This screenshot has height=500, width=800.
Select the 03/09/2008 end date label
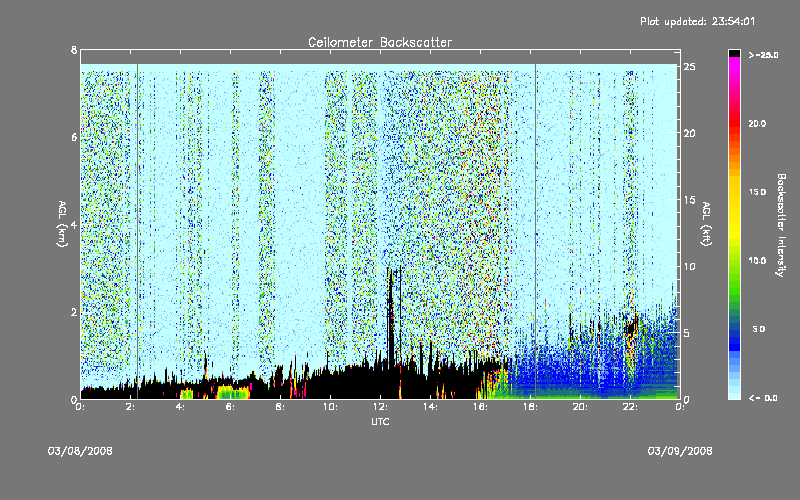680,451
